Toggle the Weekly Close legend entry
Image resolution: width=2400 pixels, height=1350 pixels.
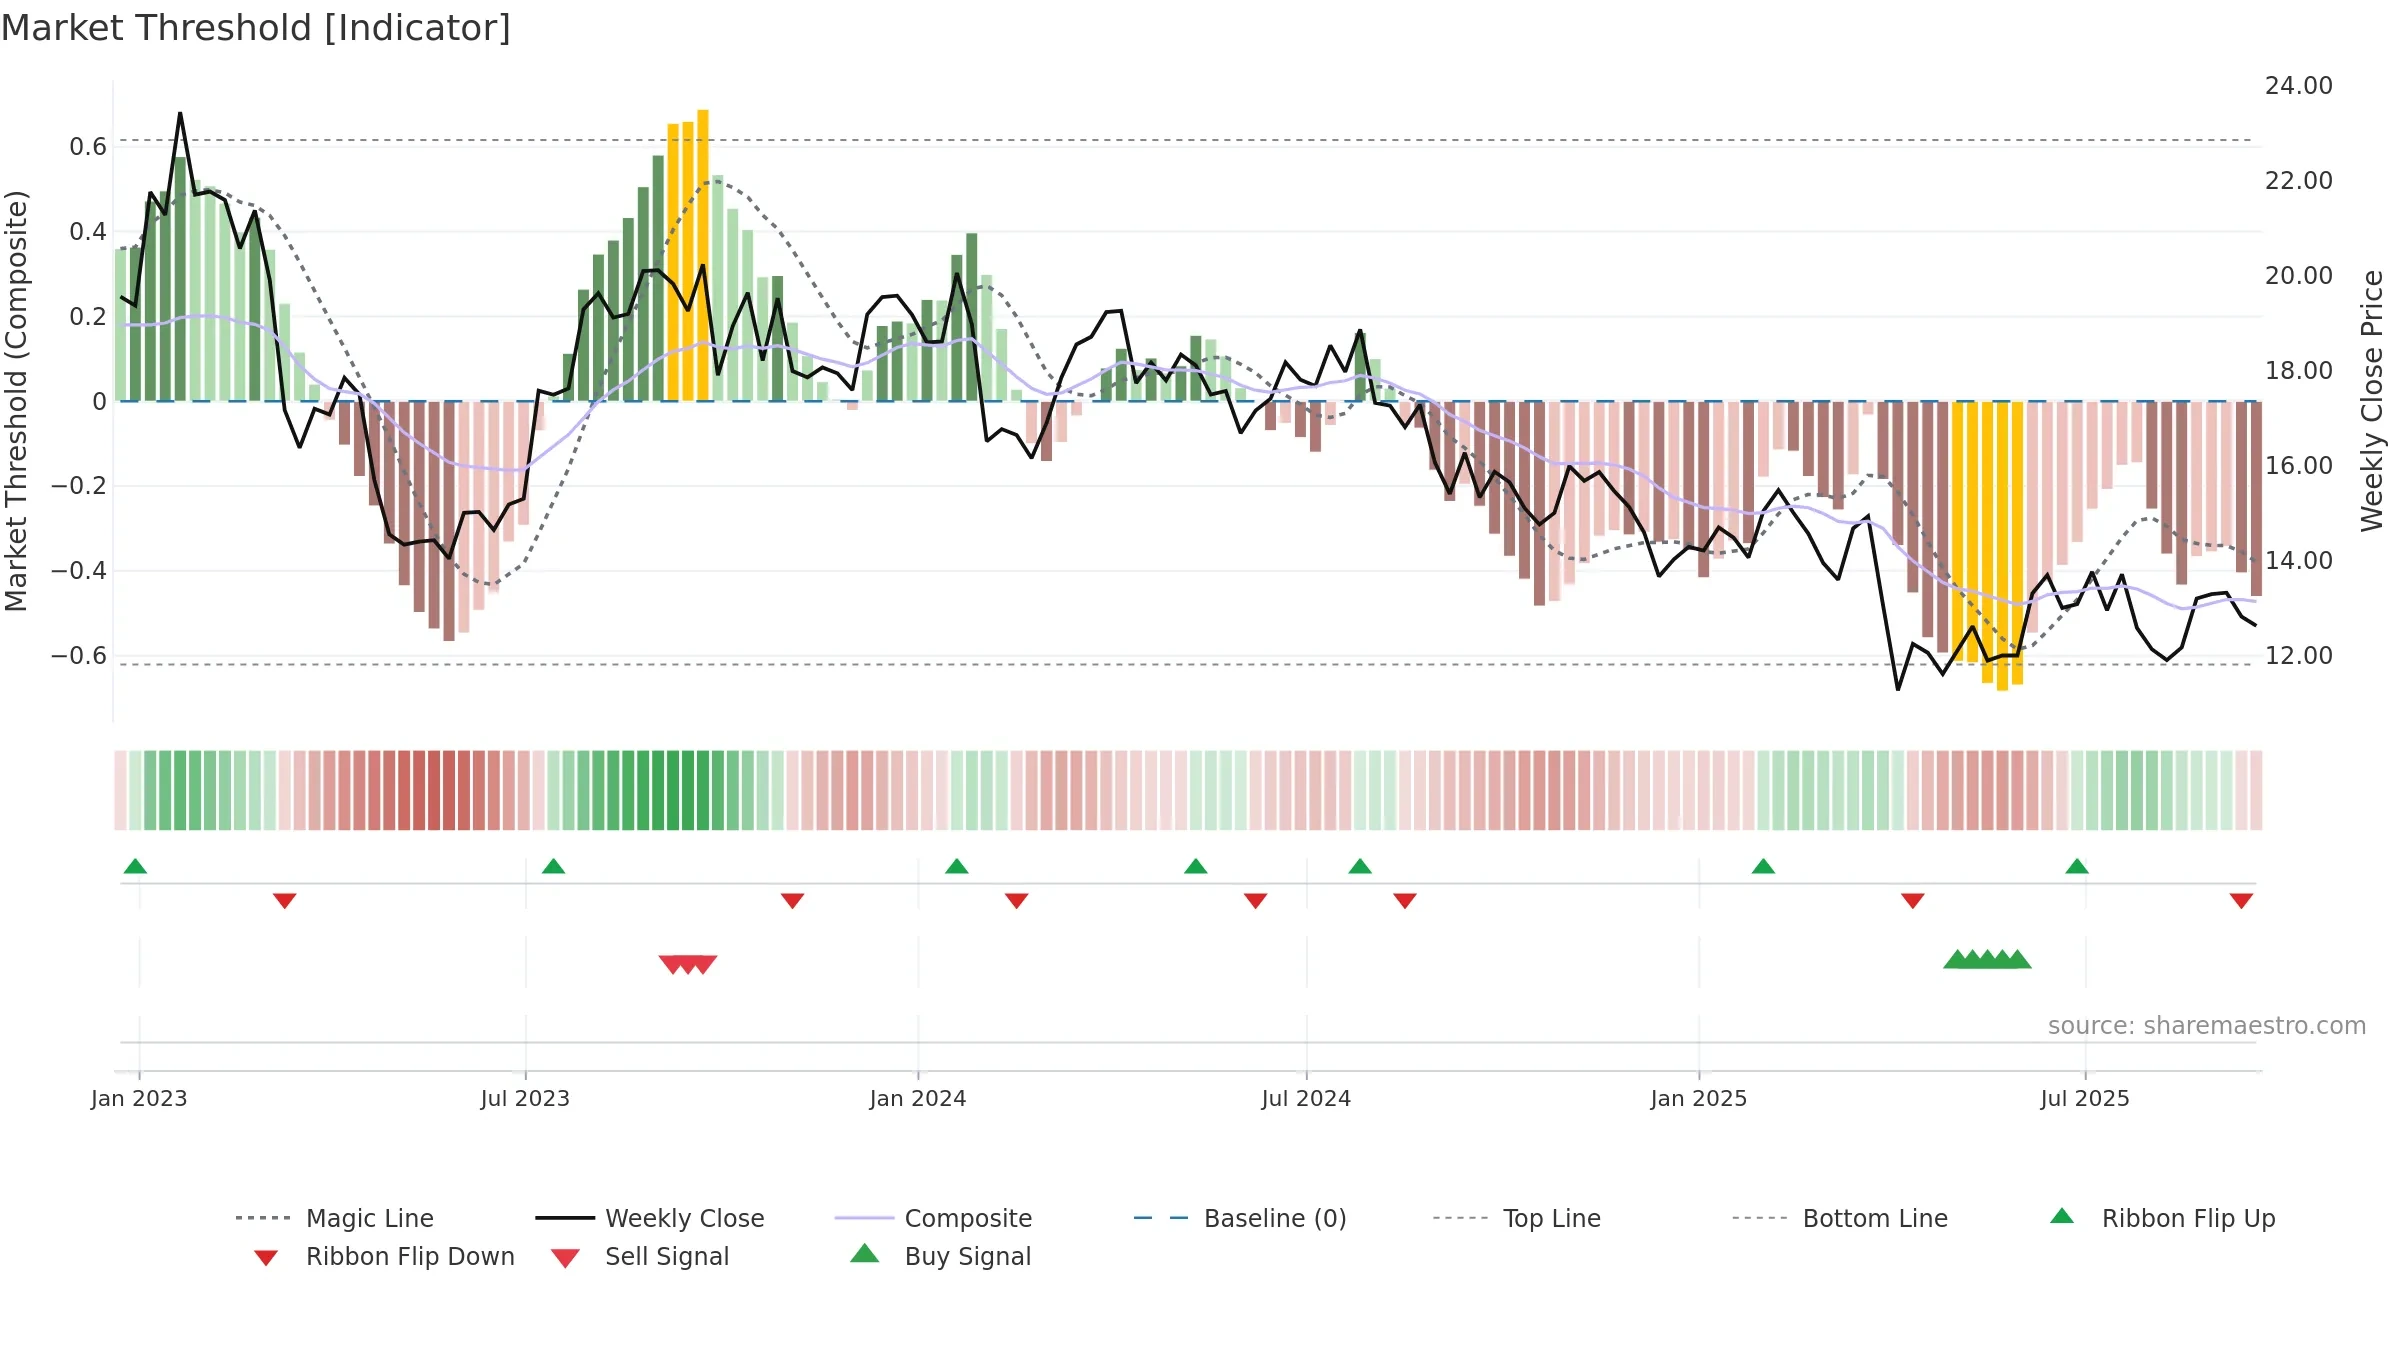click(650, 1218)
